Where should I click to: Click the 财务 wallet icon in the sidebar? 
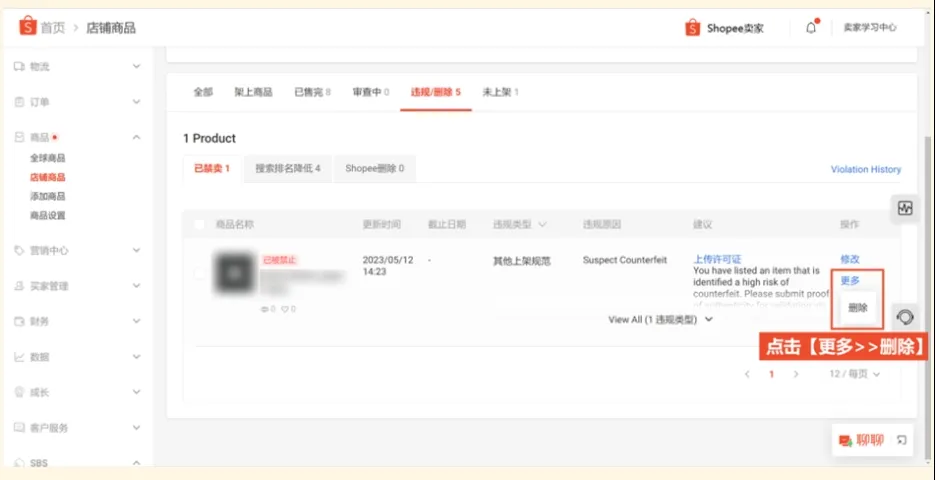click(20, 321)
